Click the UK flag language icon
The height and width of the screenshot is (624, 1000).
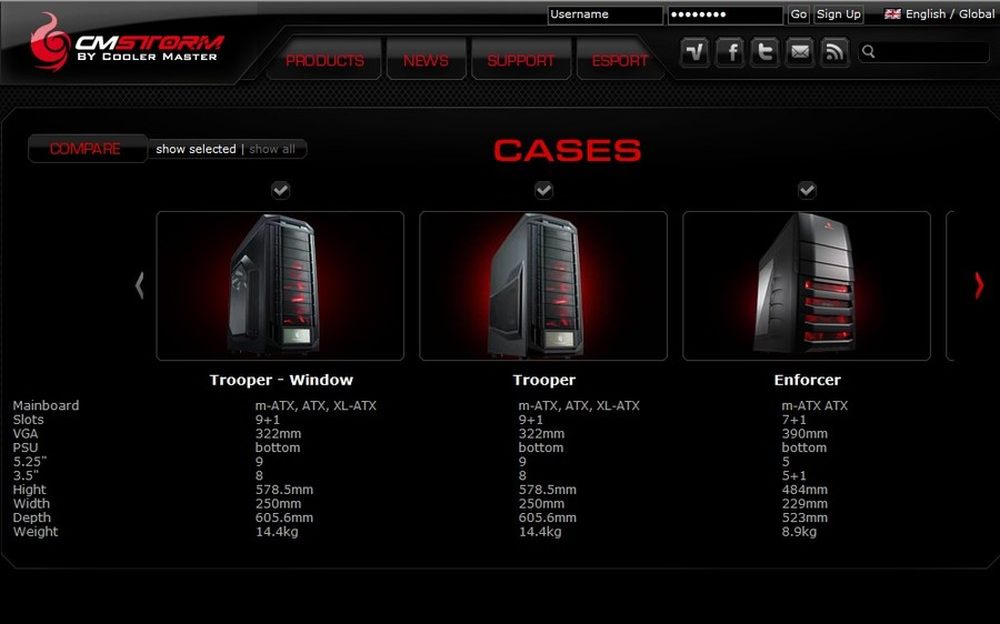tap(892, 15)
